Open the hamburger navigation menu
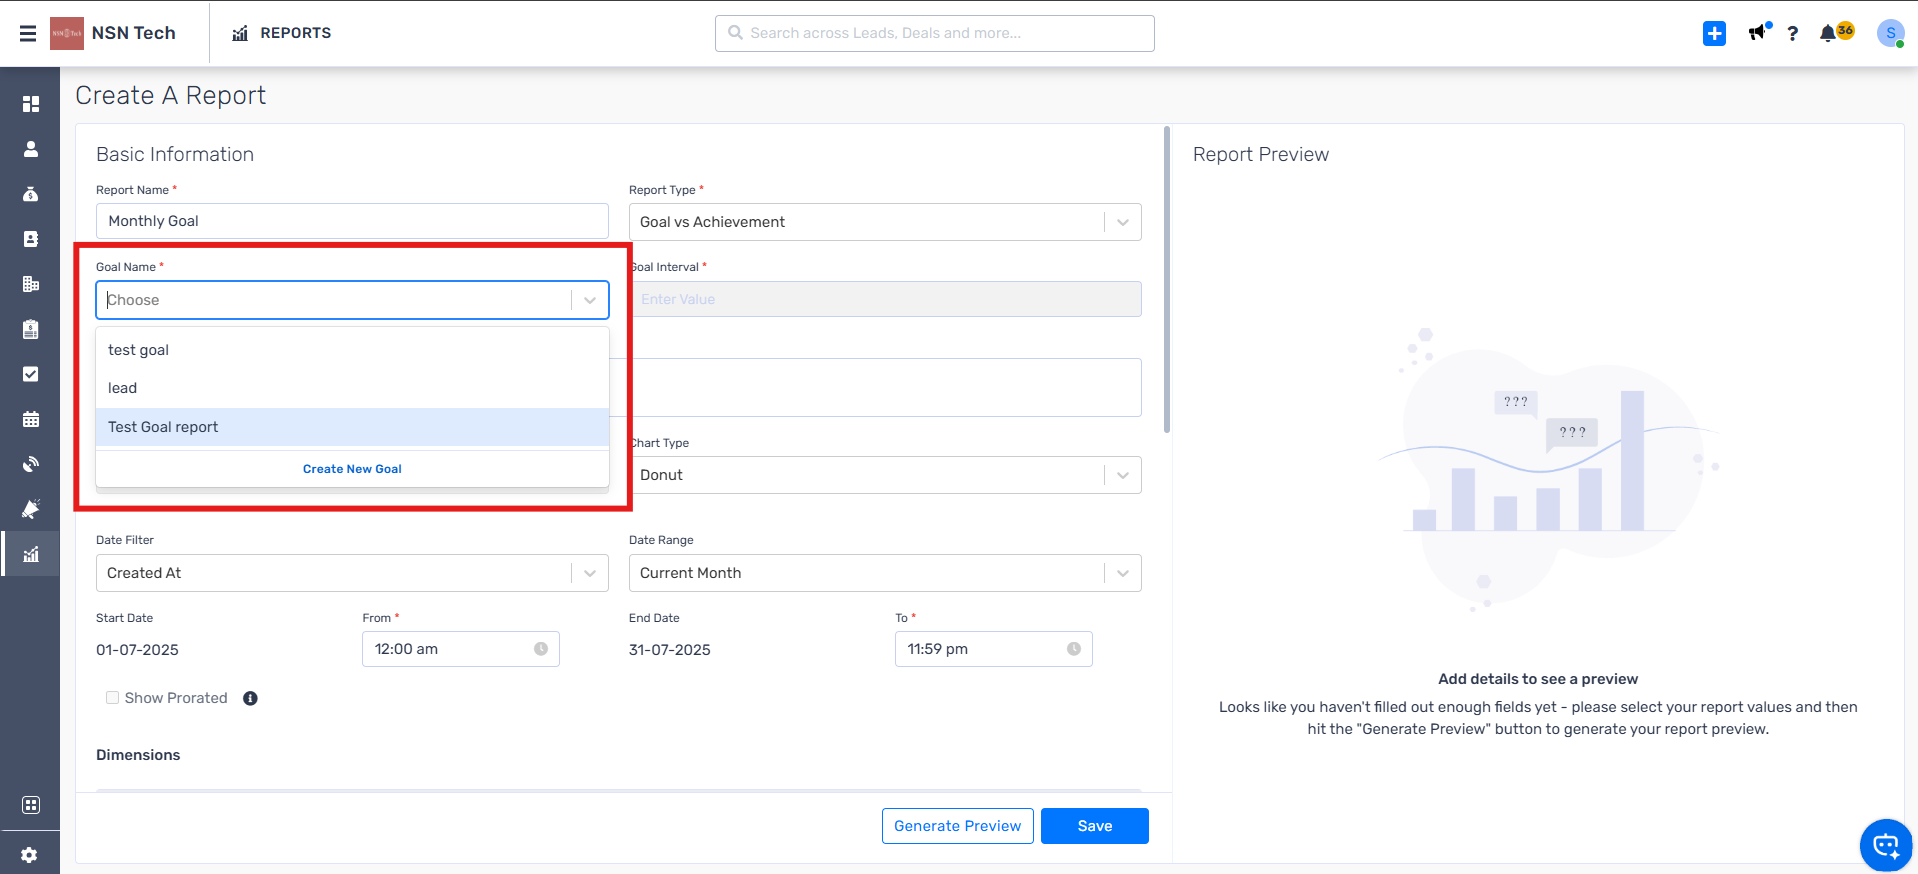 [28, 33]
